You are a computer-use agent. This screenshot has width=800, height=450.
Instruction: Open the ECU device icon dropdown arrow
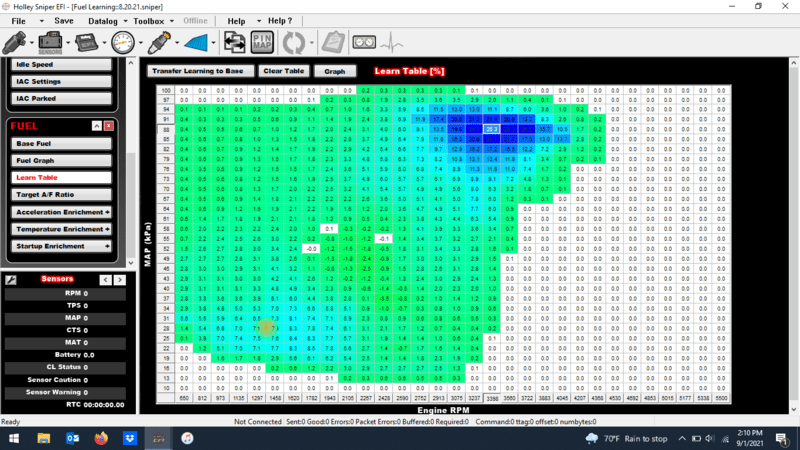pos(104,43)
